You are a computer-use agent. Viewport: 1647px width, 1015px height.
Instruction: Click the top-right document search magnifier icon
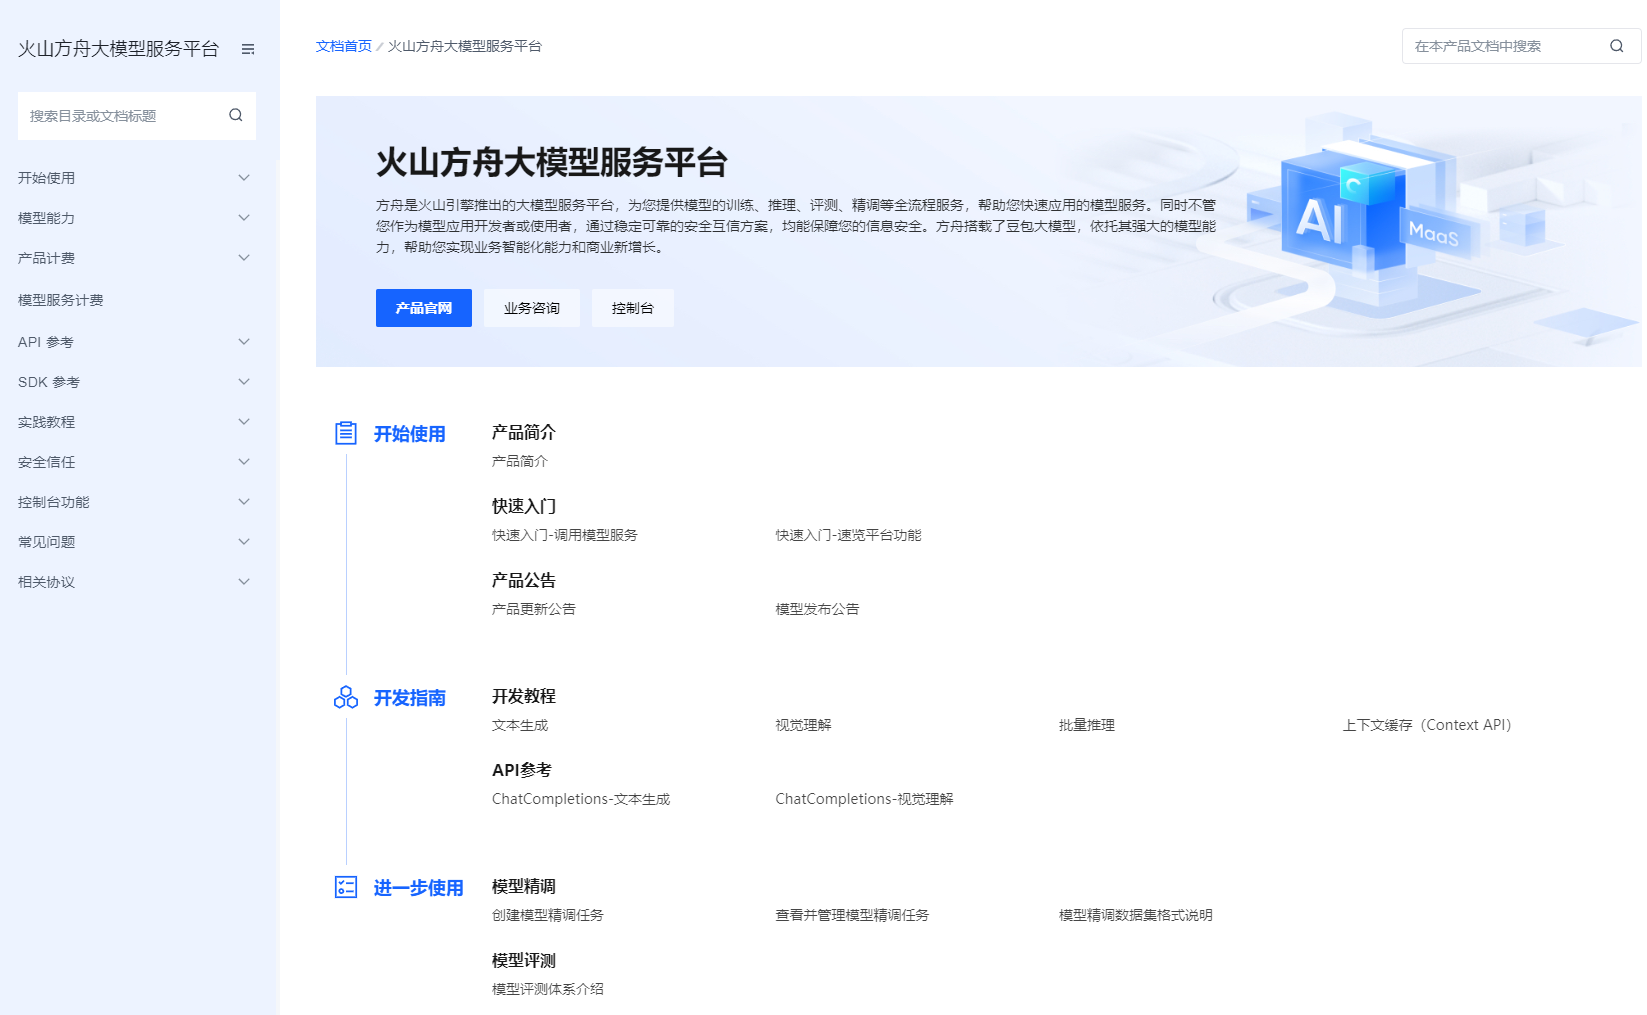pyautogui.click(x=1616, y=46)
